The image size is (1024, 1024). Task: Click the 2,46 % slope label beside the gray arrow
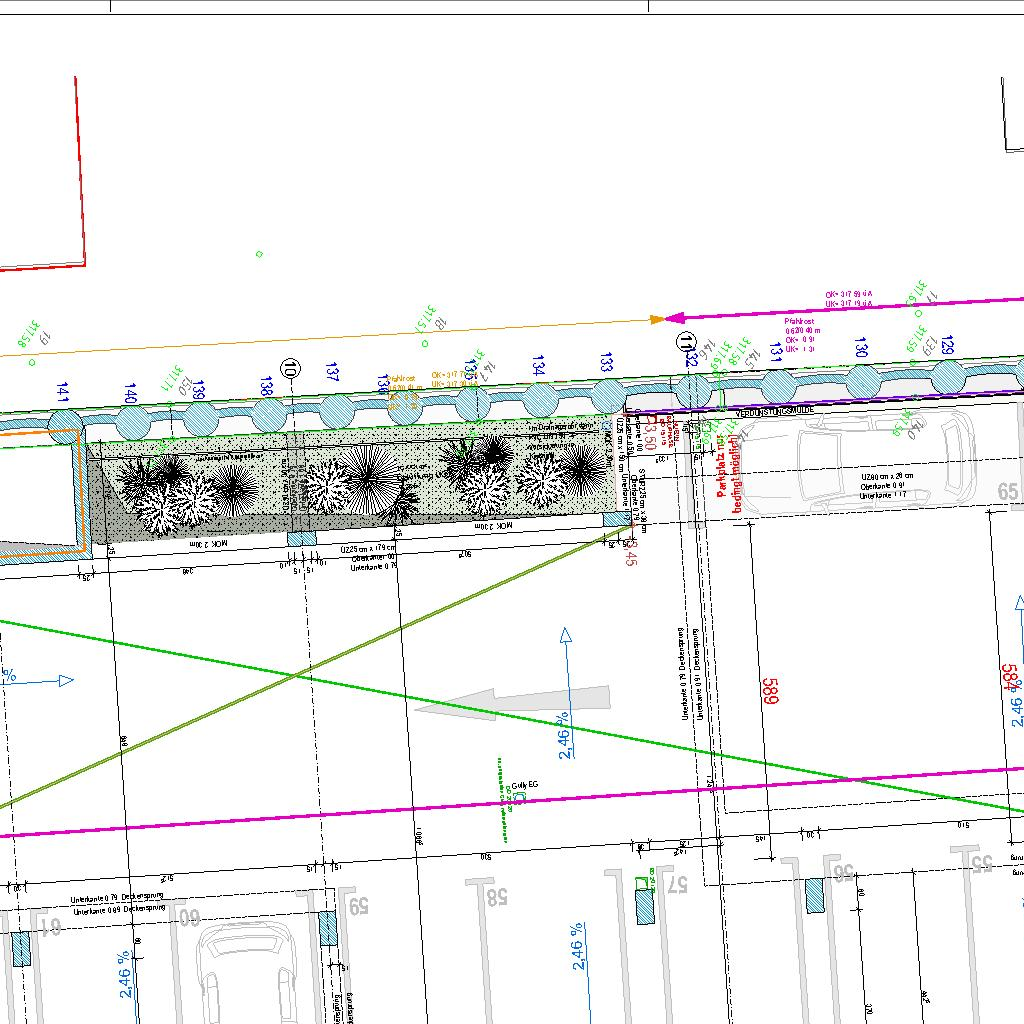click(563, 735)
